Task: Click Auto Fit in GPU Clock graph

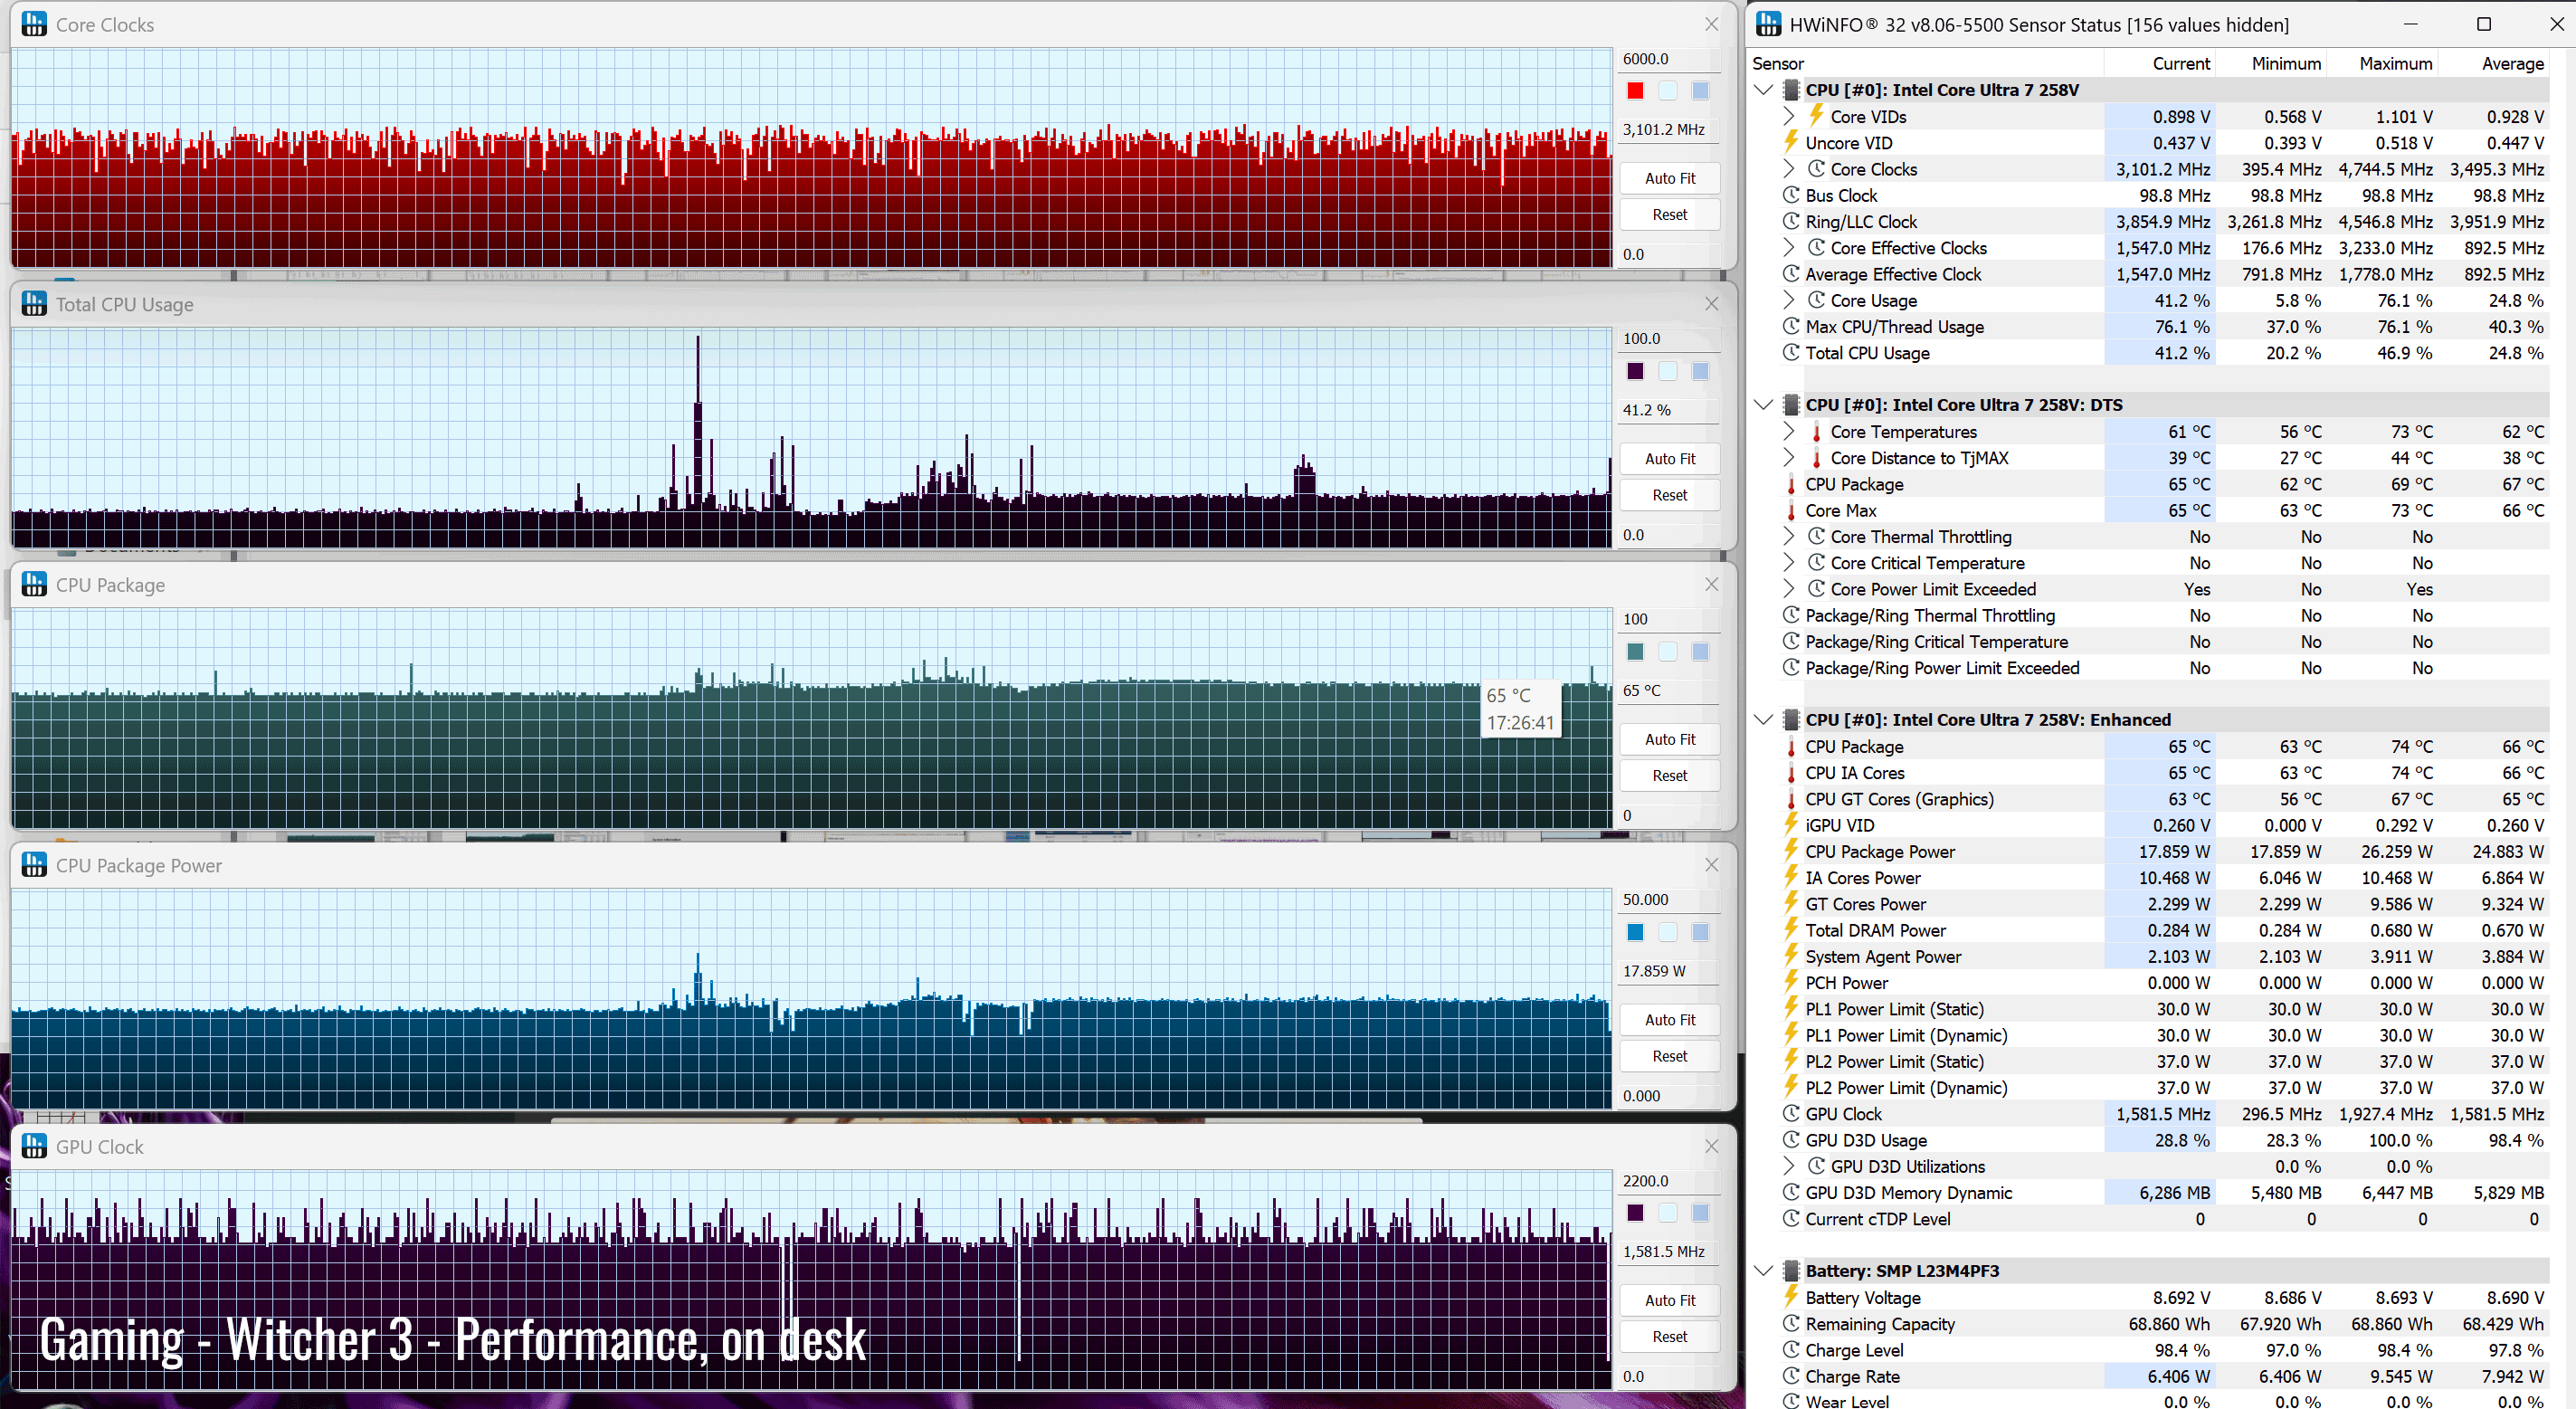Action: (x=1670, y=1300)
